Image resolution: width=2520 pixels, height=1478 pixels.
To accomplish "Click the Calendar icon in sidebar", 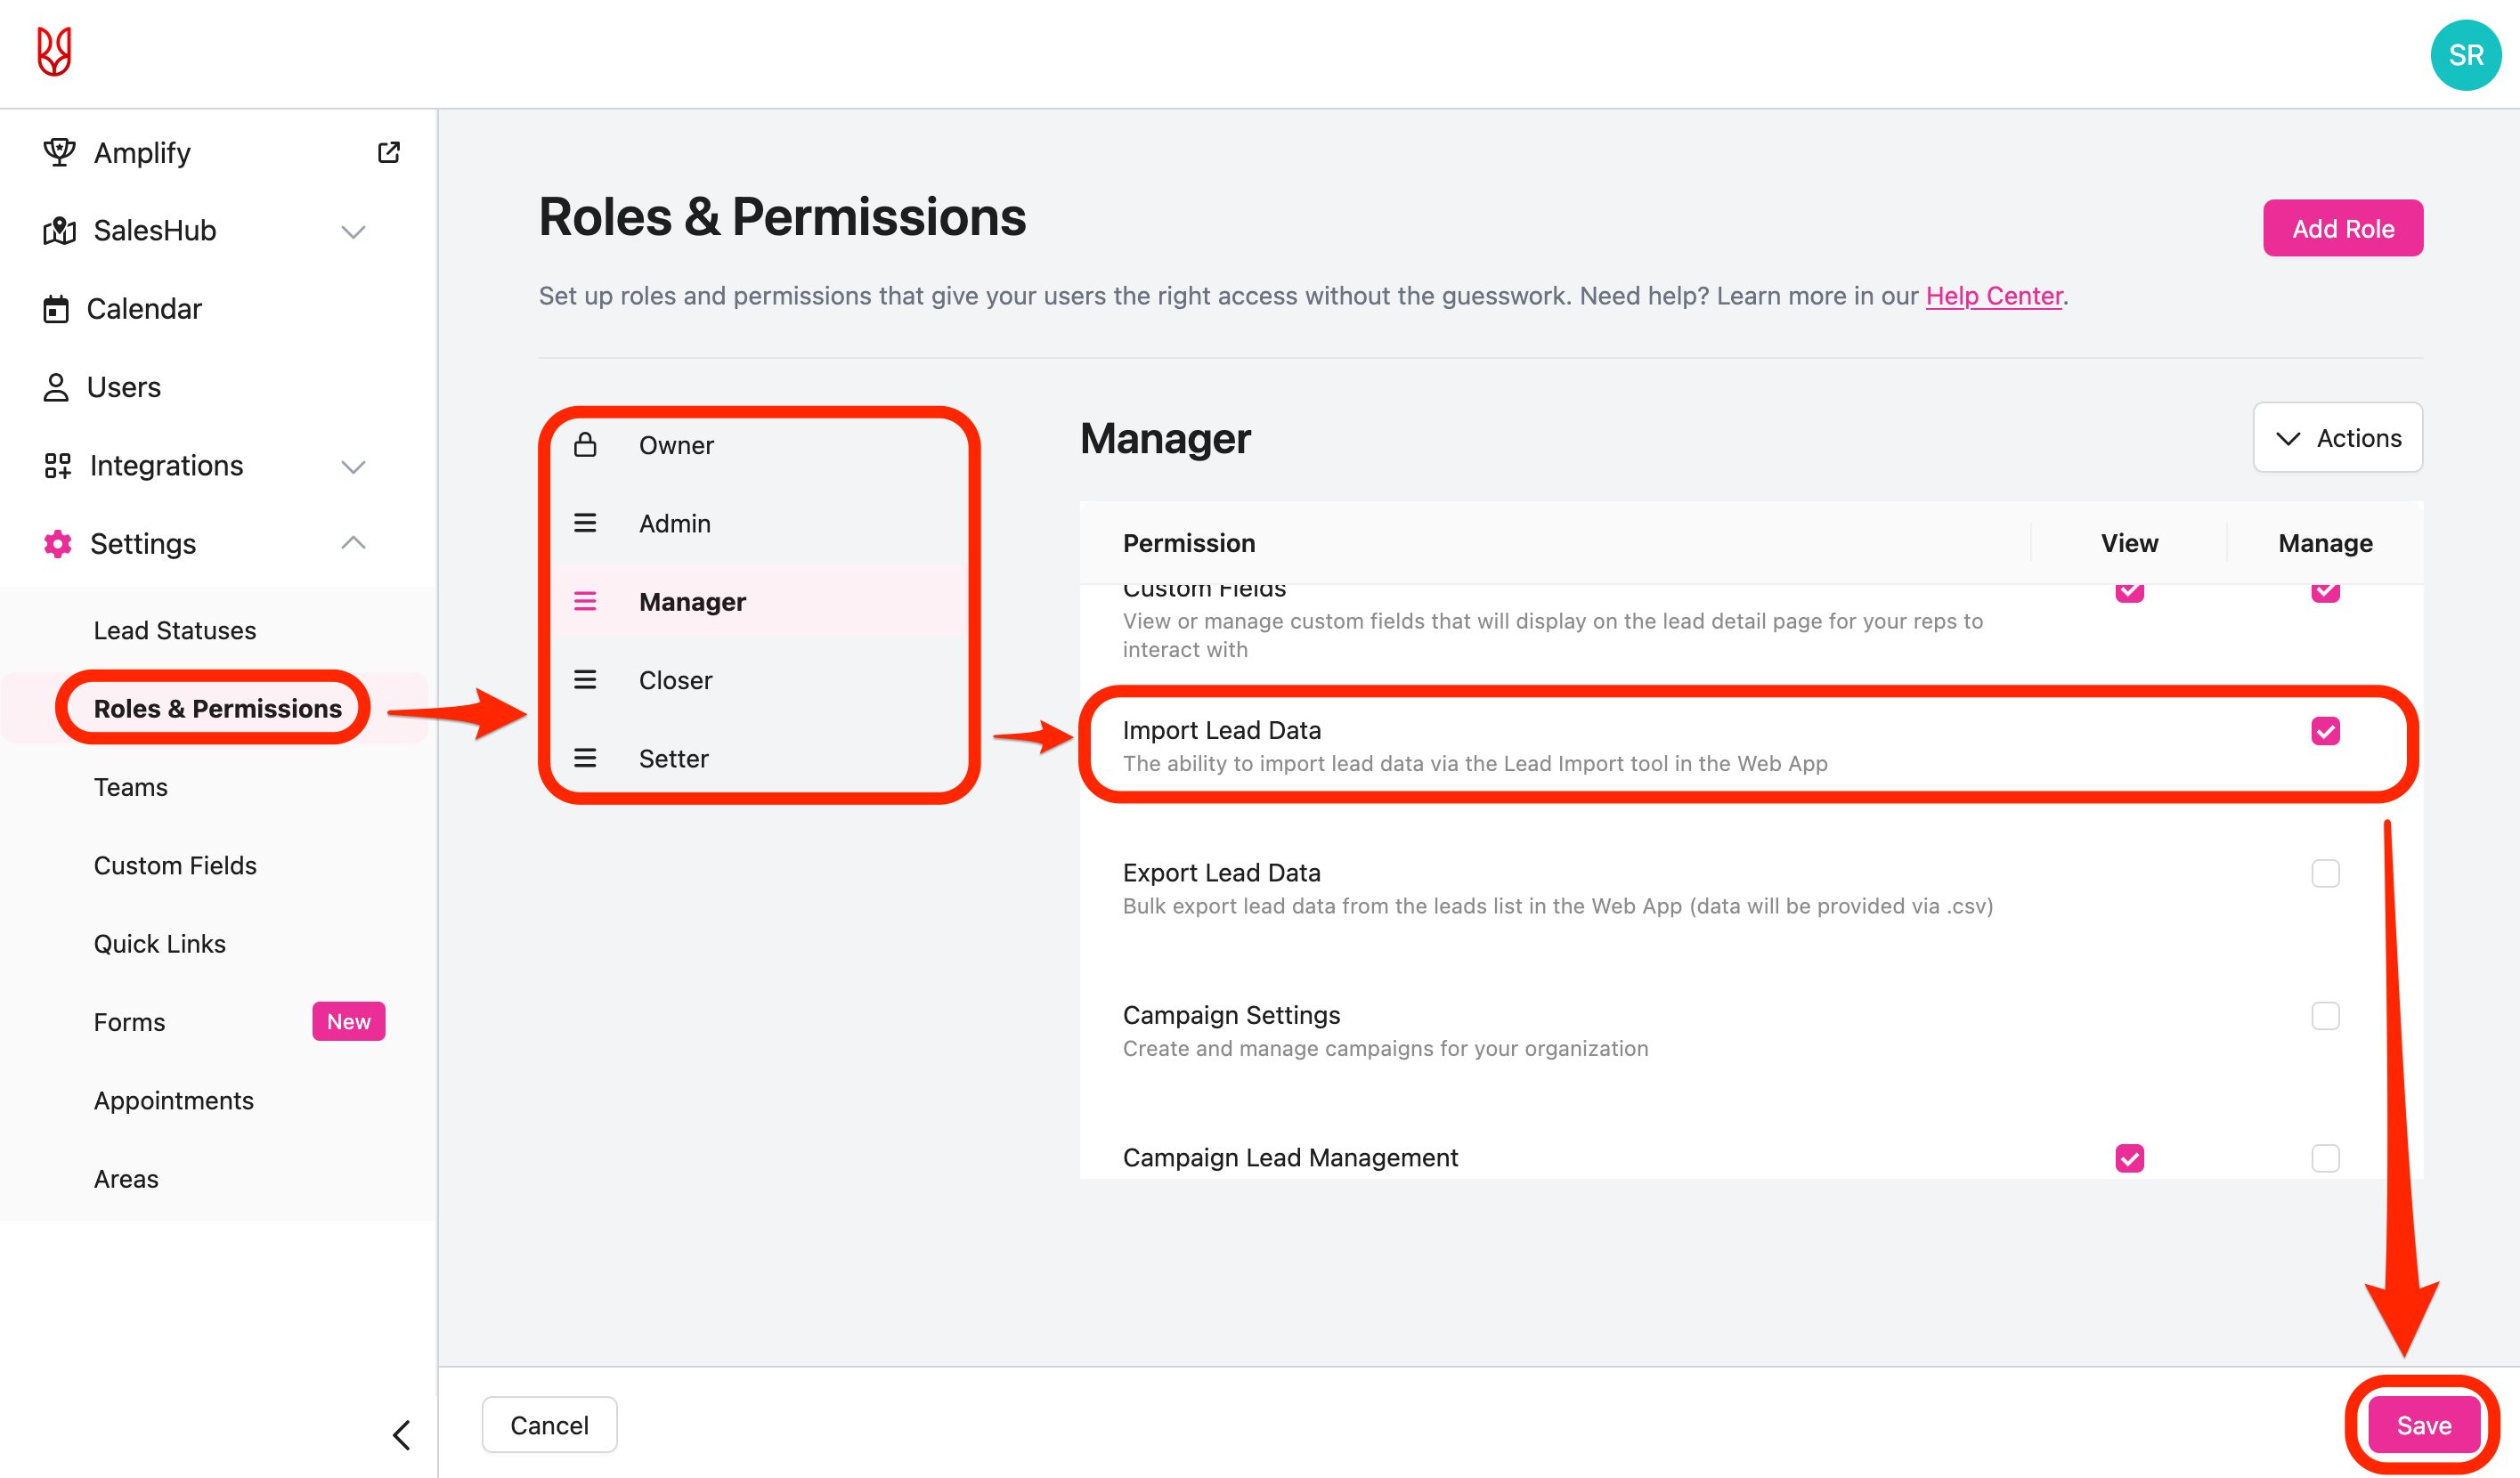I will [x=56, y=309].
